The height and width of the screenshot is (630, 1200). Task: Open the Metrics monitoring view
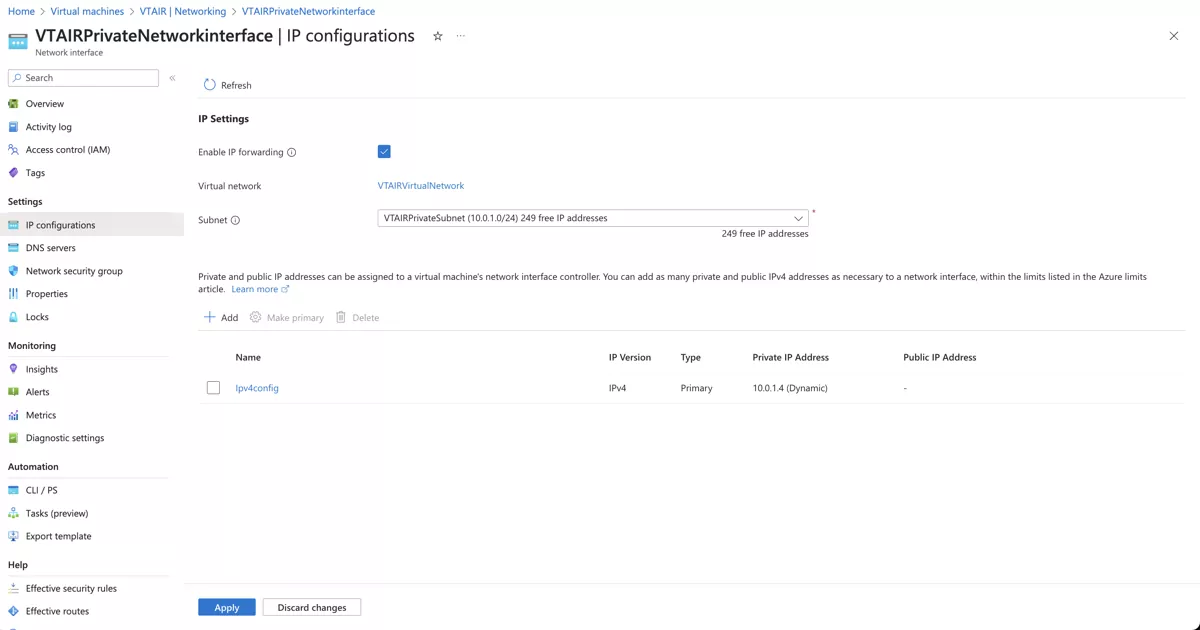coord(44,415)
